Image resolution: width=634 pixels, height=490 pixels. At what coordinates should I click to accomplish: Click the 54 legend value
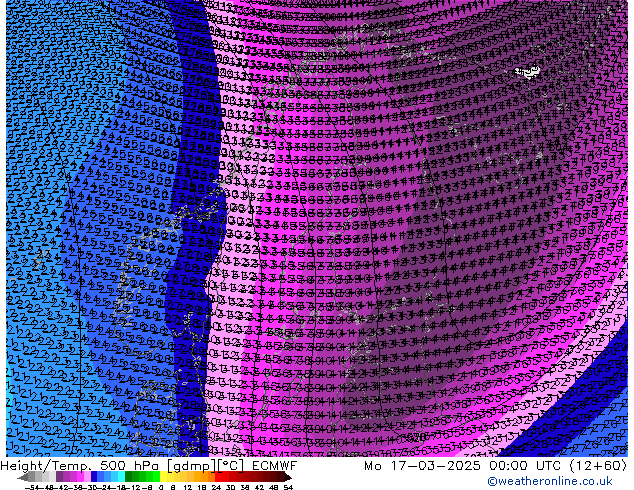point(288,487)
